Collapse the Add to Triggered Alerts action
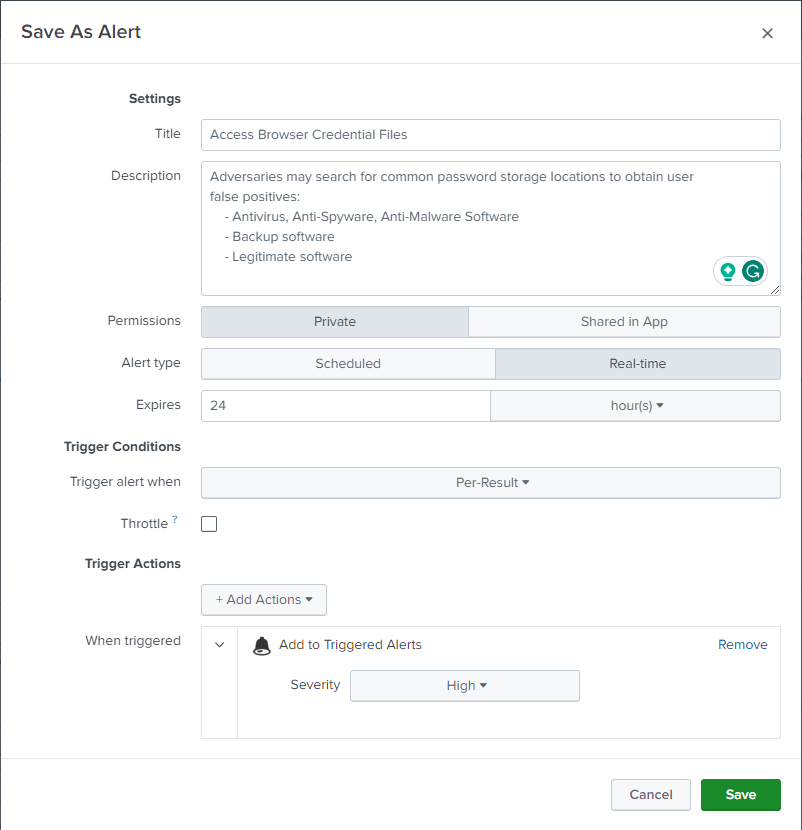 [x=218, y=644]
